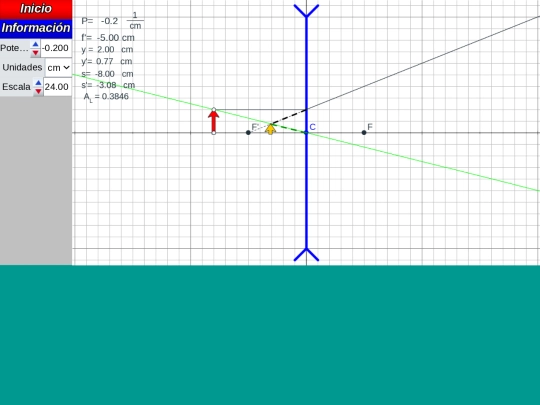Click the f'= -5.00 cm readout
This screenshot has width=540, height=405.
(108, 38)
